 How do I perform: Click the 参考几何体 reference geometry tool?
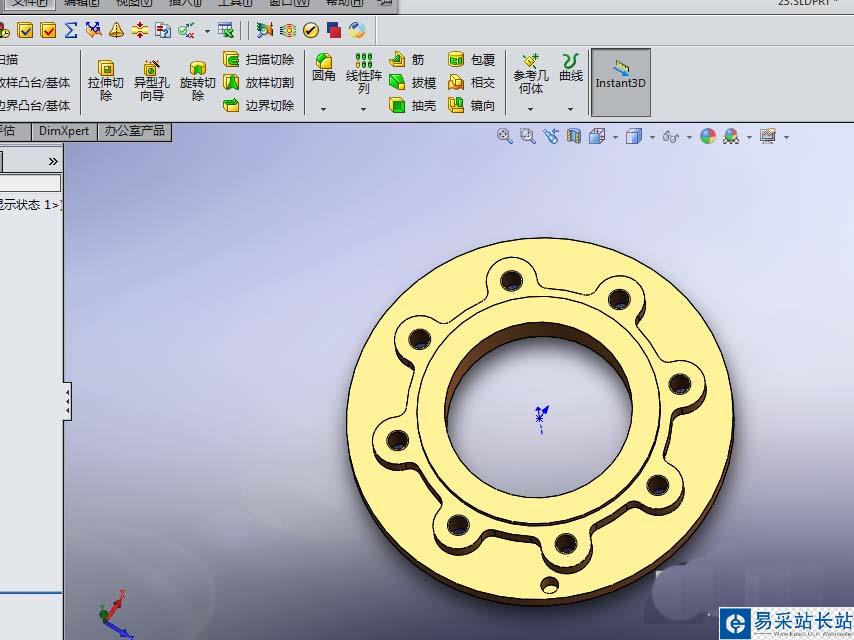click(530, 74)
